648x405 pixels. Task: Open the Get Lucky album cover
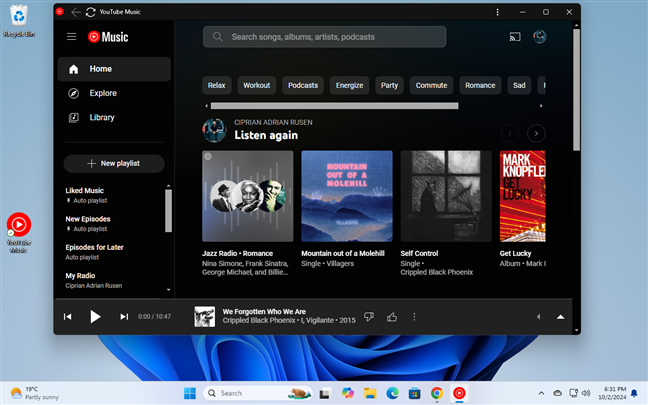click(522, 196)
